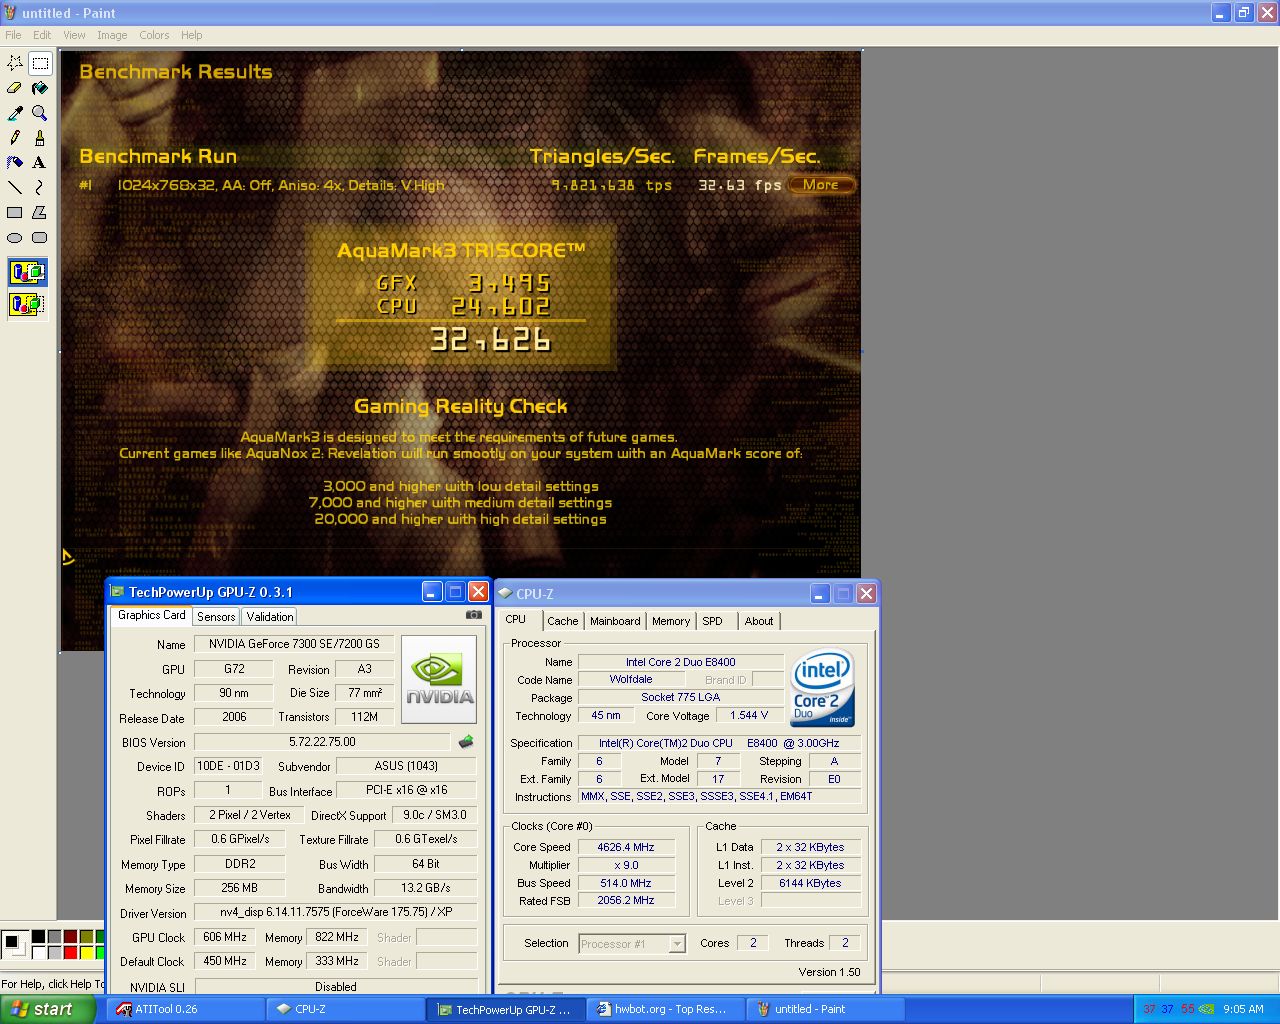Viewport: 1280px width, 1024px height.
Task: Pick the dark red color swatch
Action: (x=70, y=937)
